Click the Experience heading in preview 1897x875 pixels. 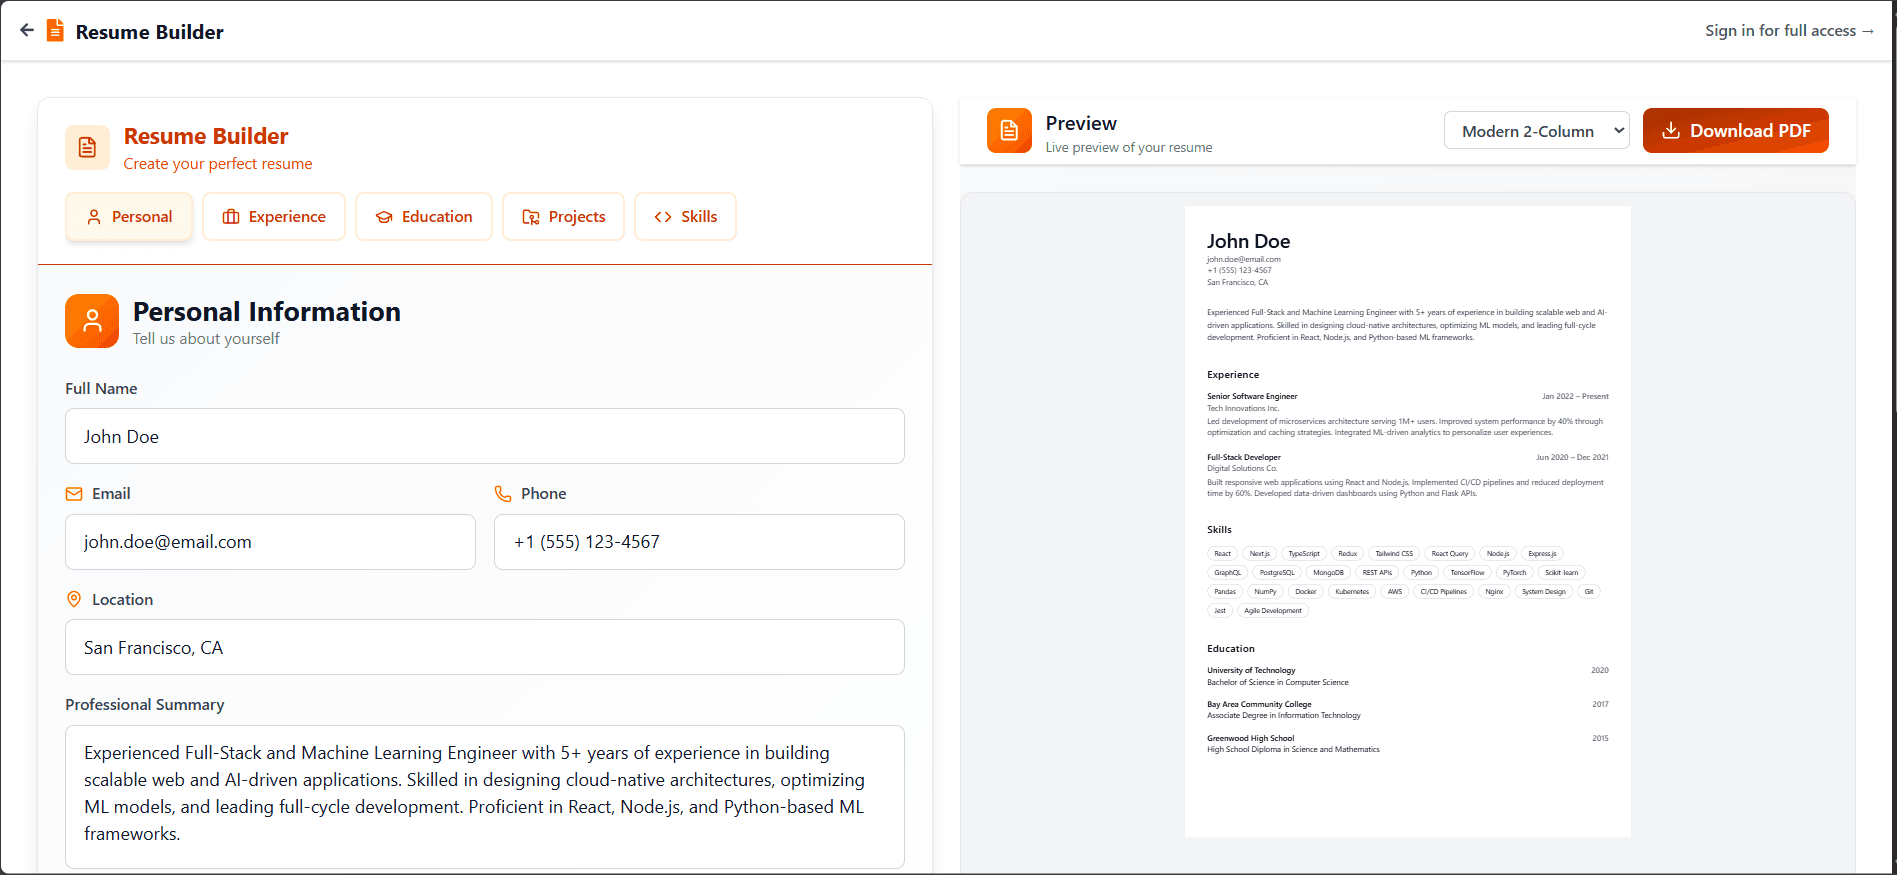(1233, 375)
